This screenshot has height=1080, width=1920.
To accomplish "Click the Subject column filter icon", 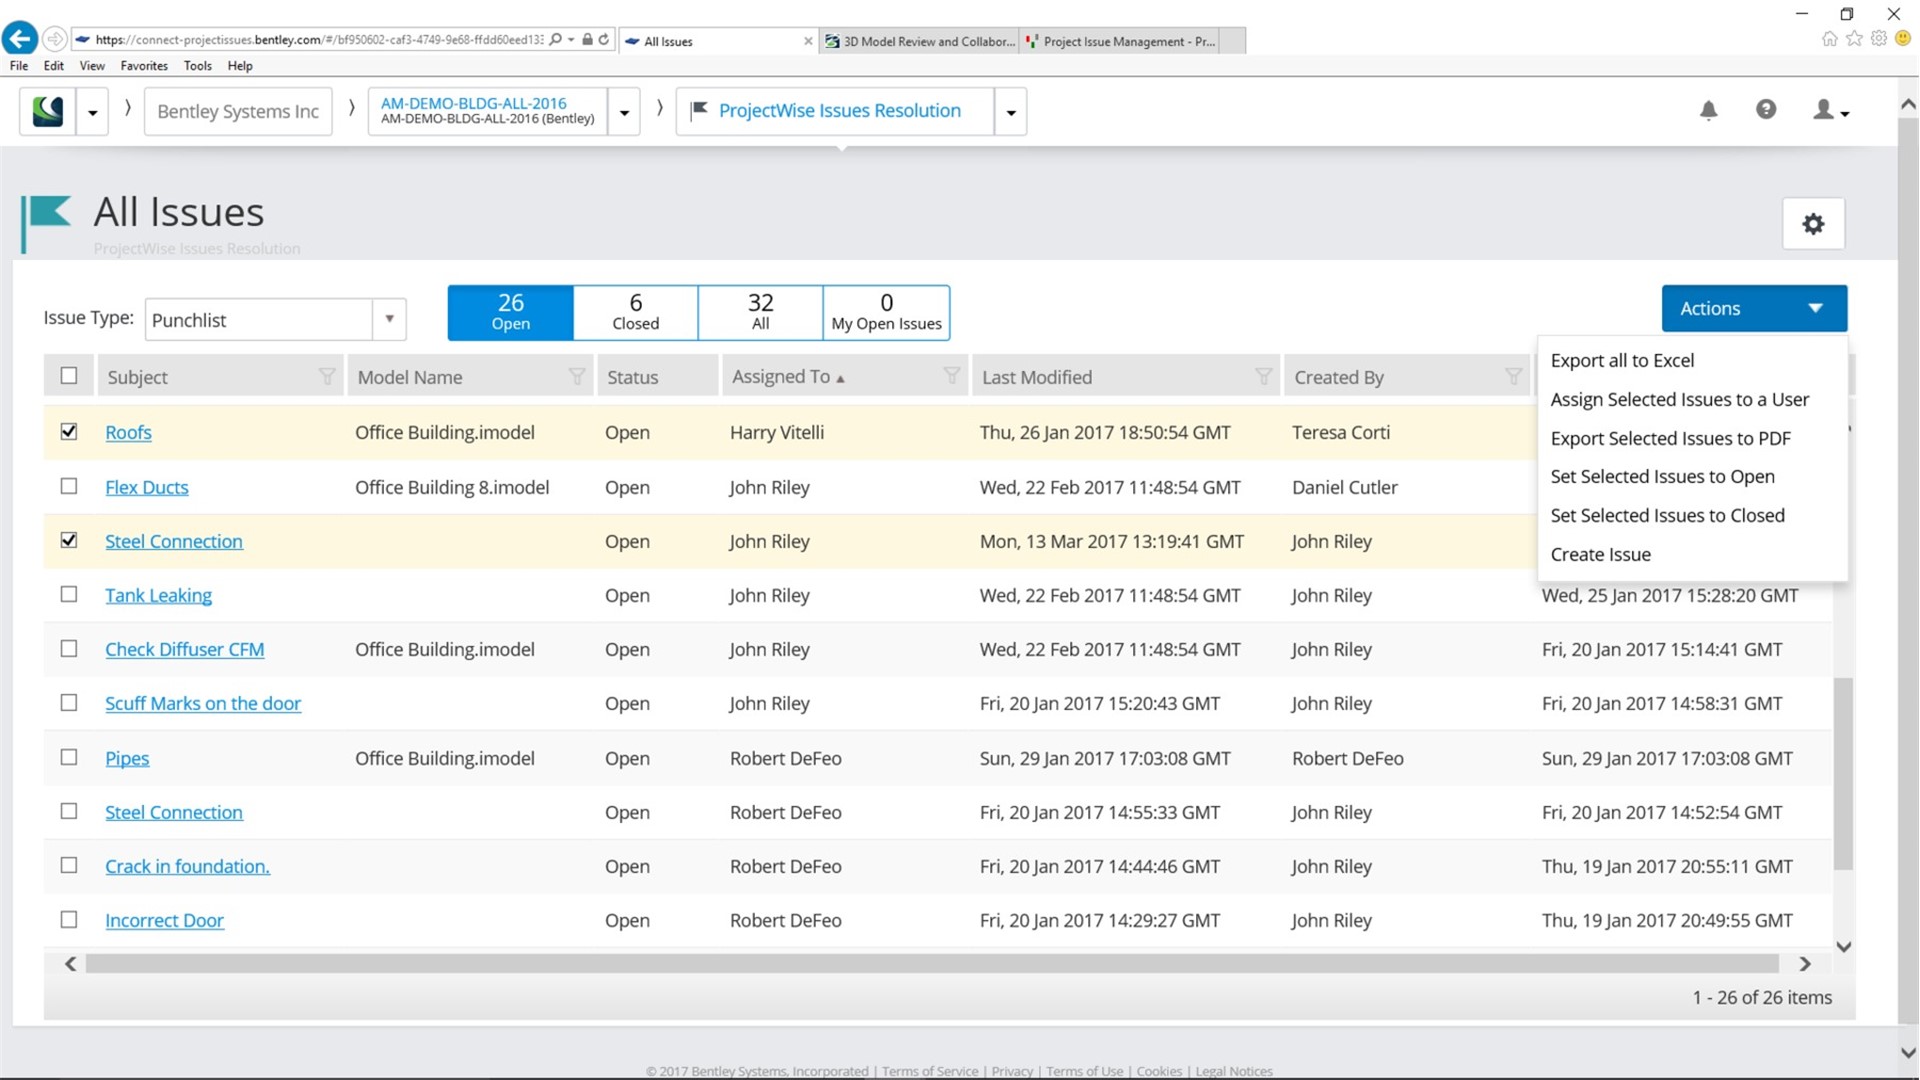I will point(327,377).
